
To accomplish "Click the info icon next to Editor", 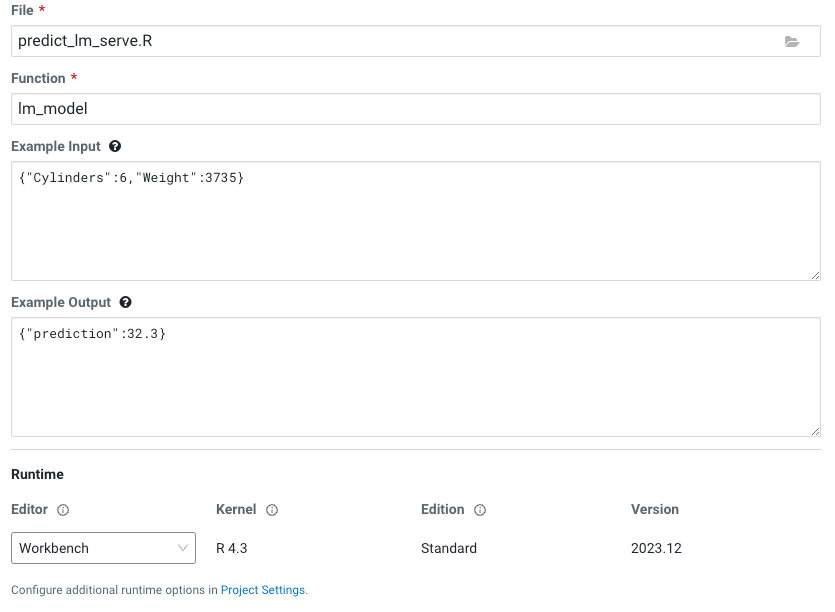I will [63, 510].
